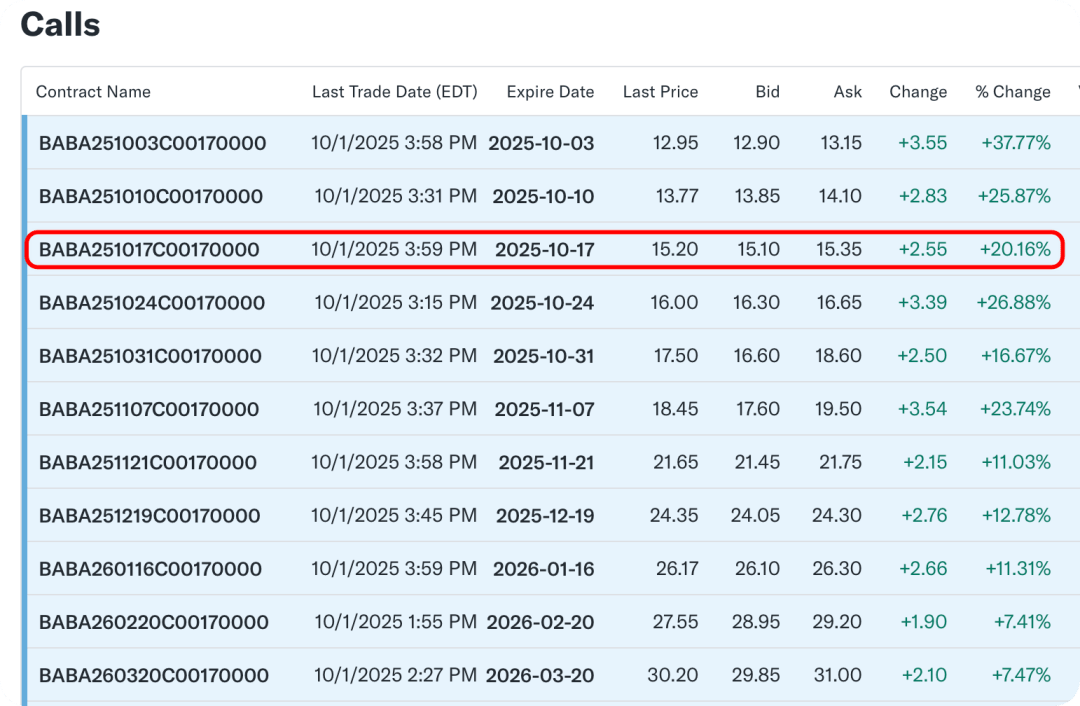Click bid value 28.95
Viewport: 1080px width, 706px height.
(x=756, y=622)
